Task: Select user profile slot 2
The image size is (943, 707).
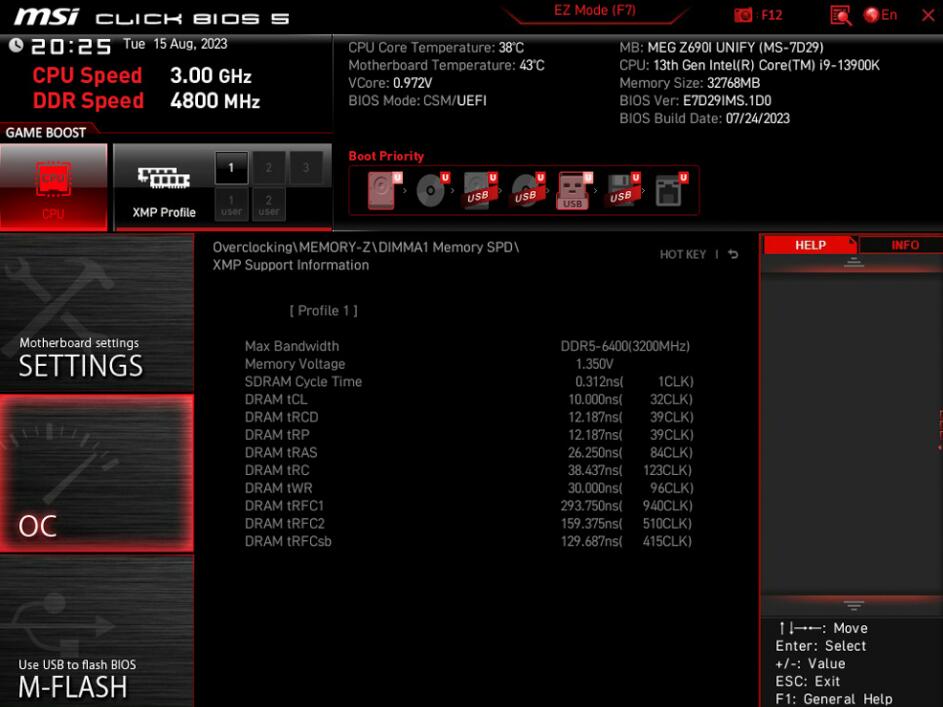Action: tap(268, 204)
